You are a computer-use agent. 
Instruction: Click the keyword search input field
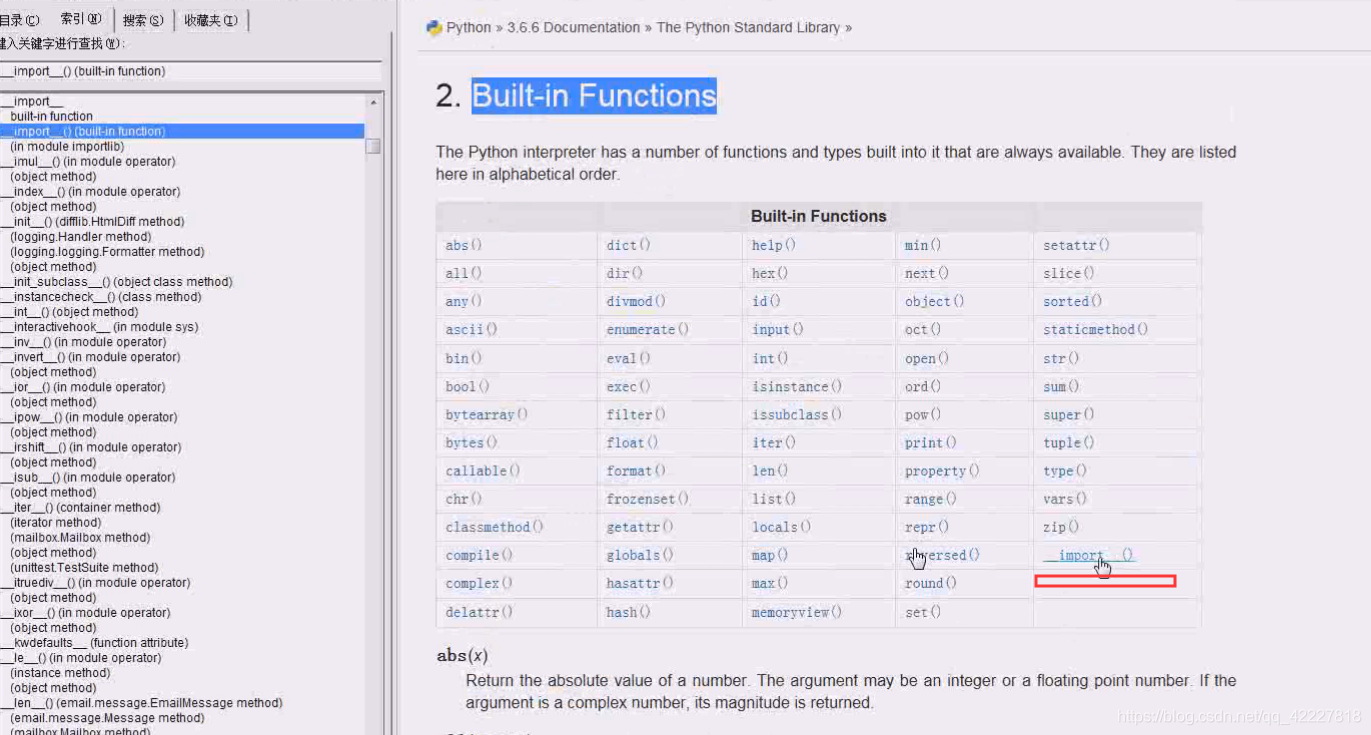point(190,71)
